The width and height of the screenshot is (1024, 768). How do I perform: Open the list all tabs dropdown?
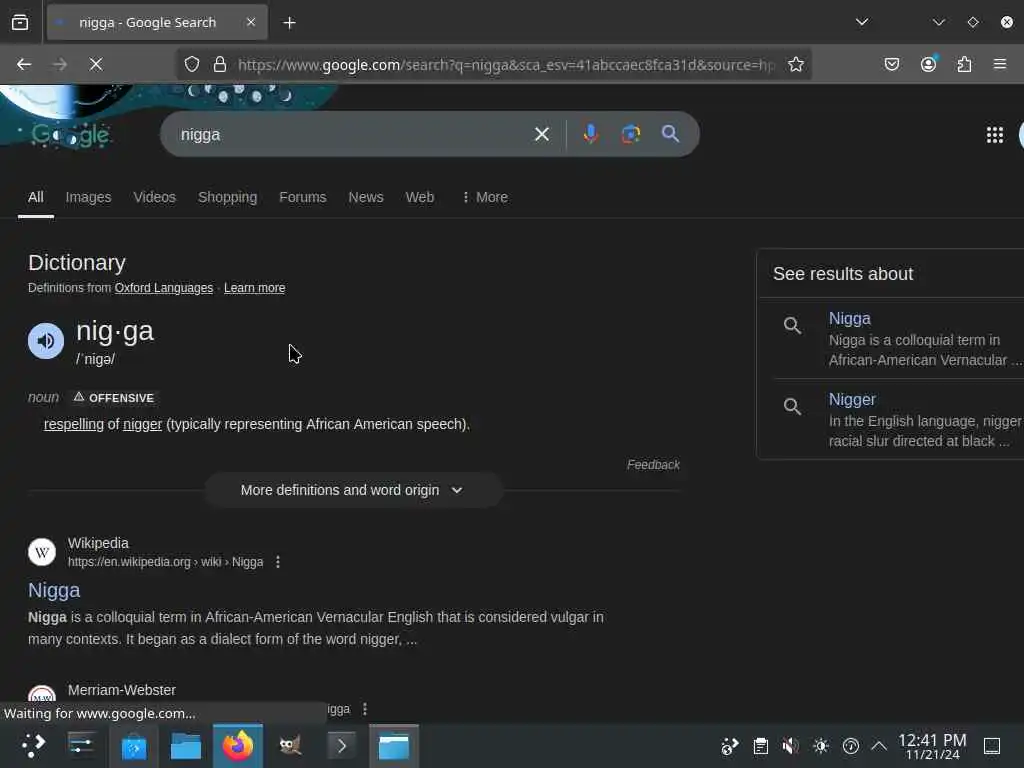point(862,22)
